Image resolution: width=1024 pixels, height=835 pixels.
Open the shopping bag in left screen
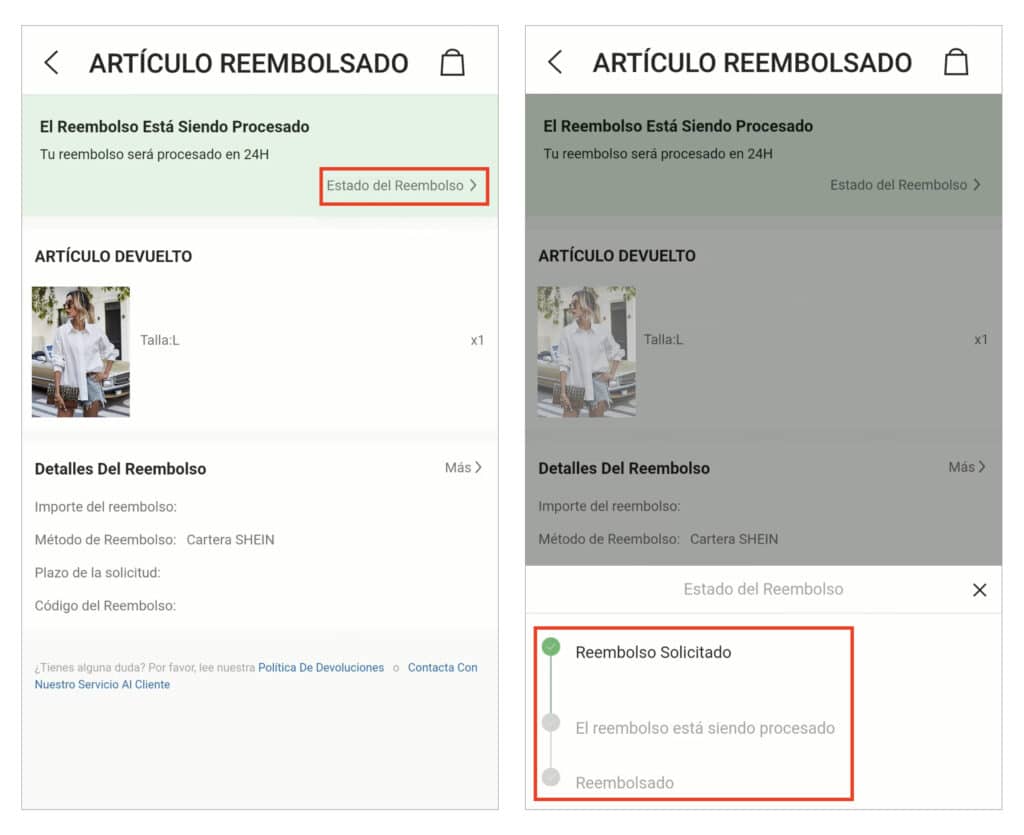point(452,63)
